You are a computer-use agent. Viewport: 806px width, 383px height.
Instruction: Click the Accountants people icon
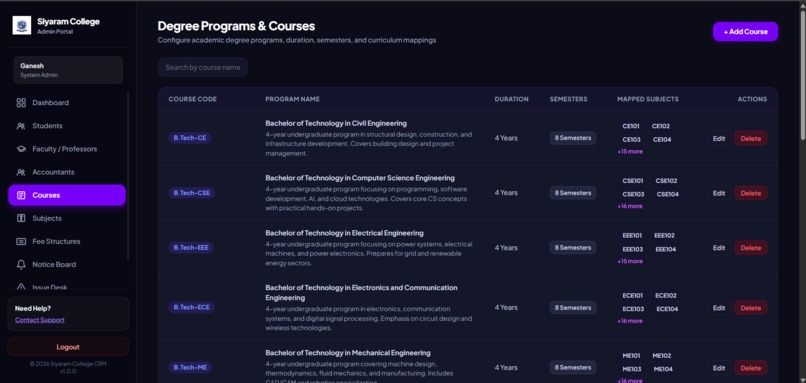pos(21,172)
